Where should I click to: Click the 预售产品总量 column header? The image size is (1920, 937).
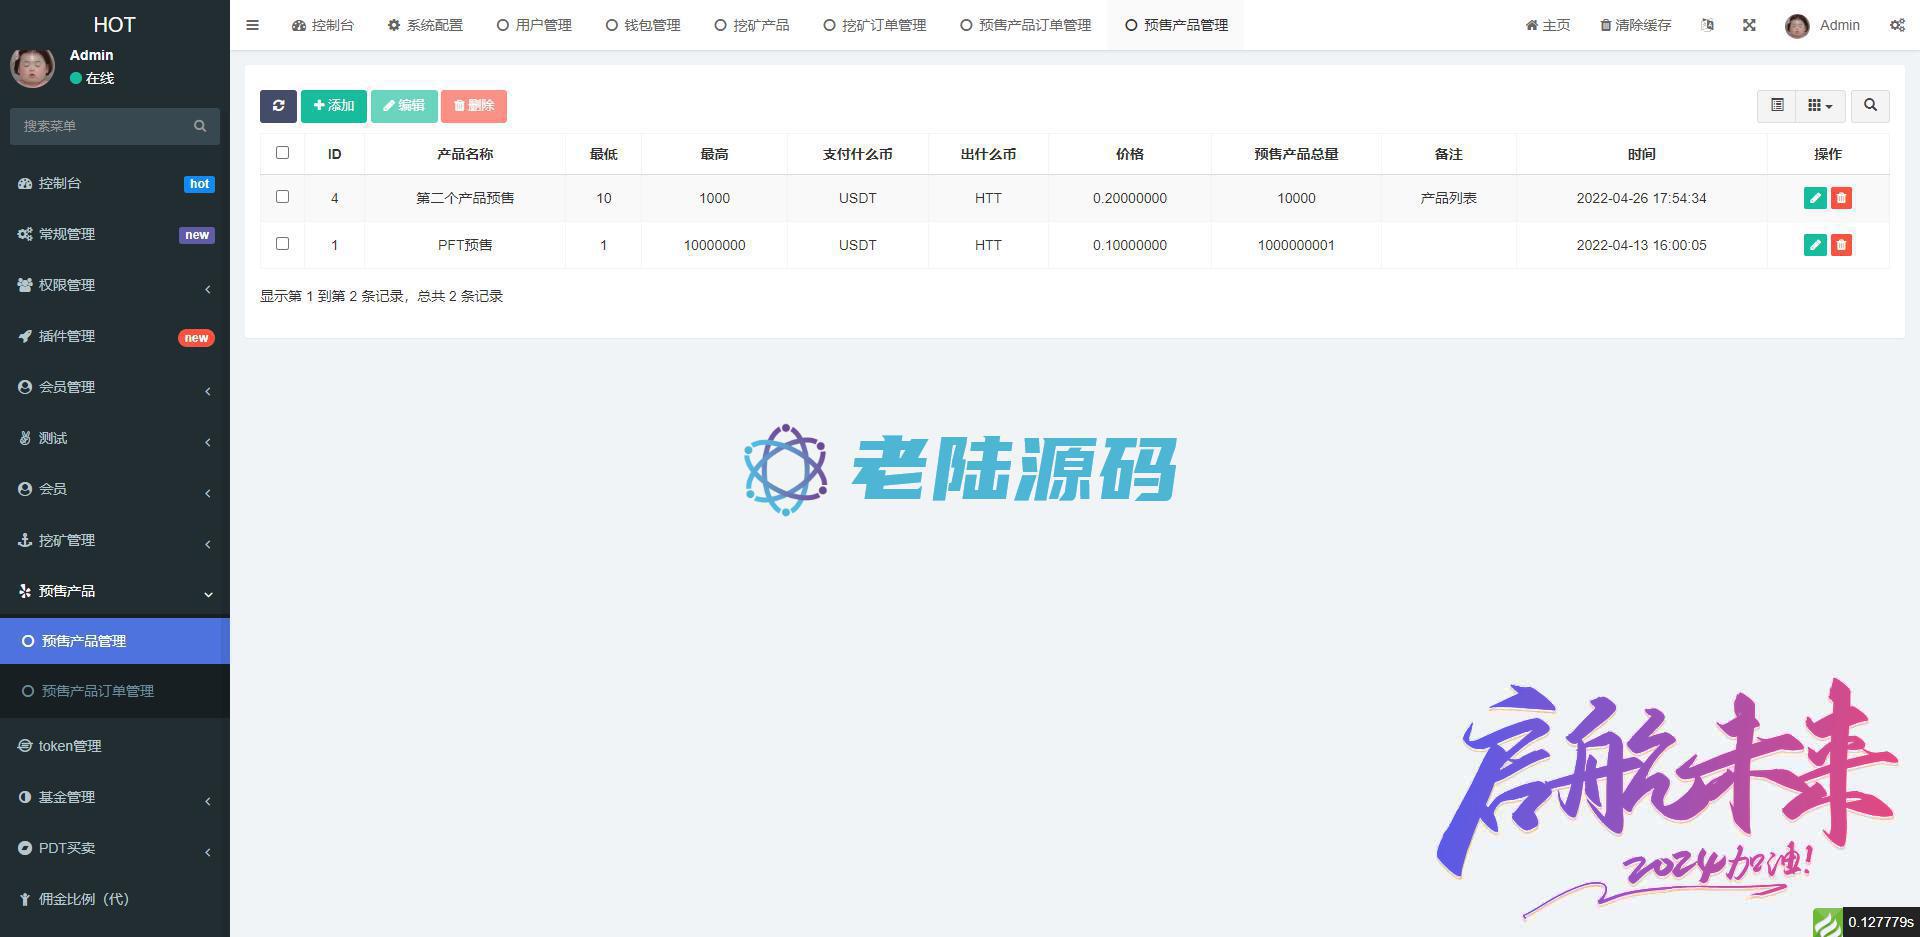click(x=1296, y=154)
